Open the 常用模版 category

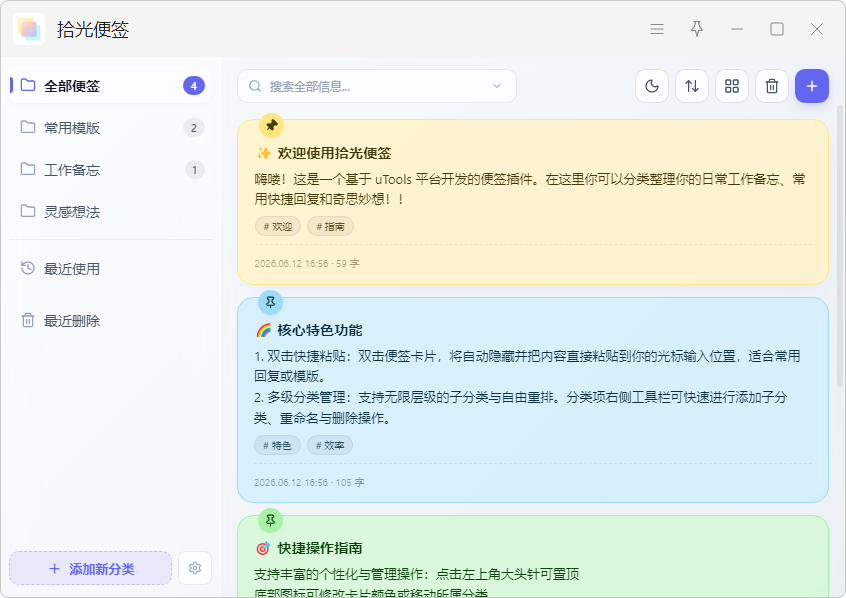pyautogui.click(x=111, y=127)
